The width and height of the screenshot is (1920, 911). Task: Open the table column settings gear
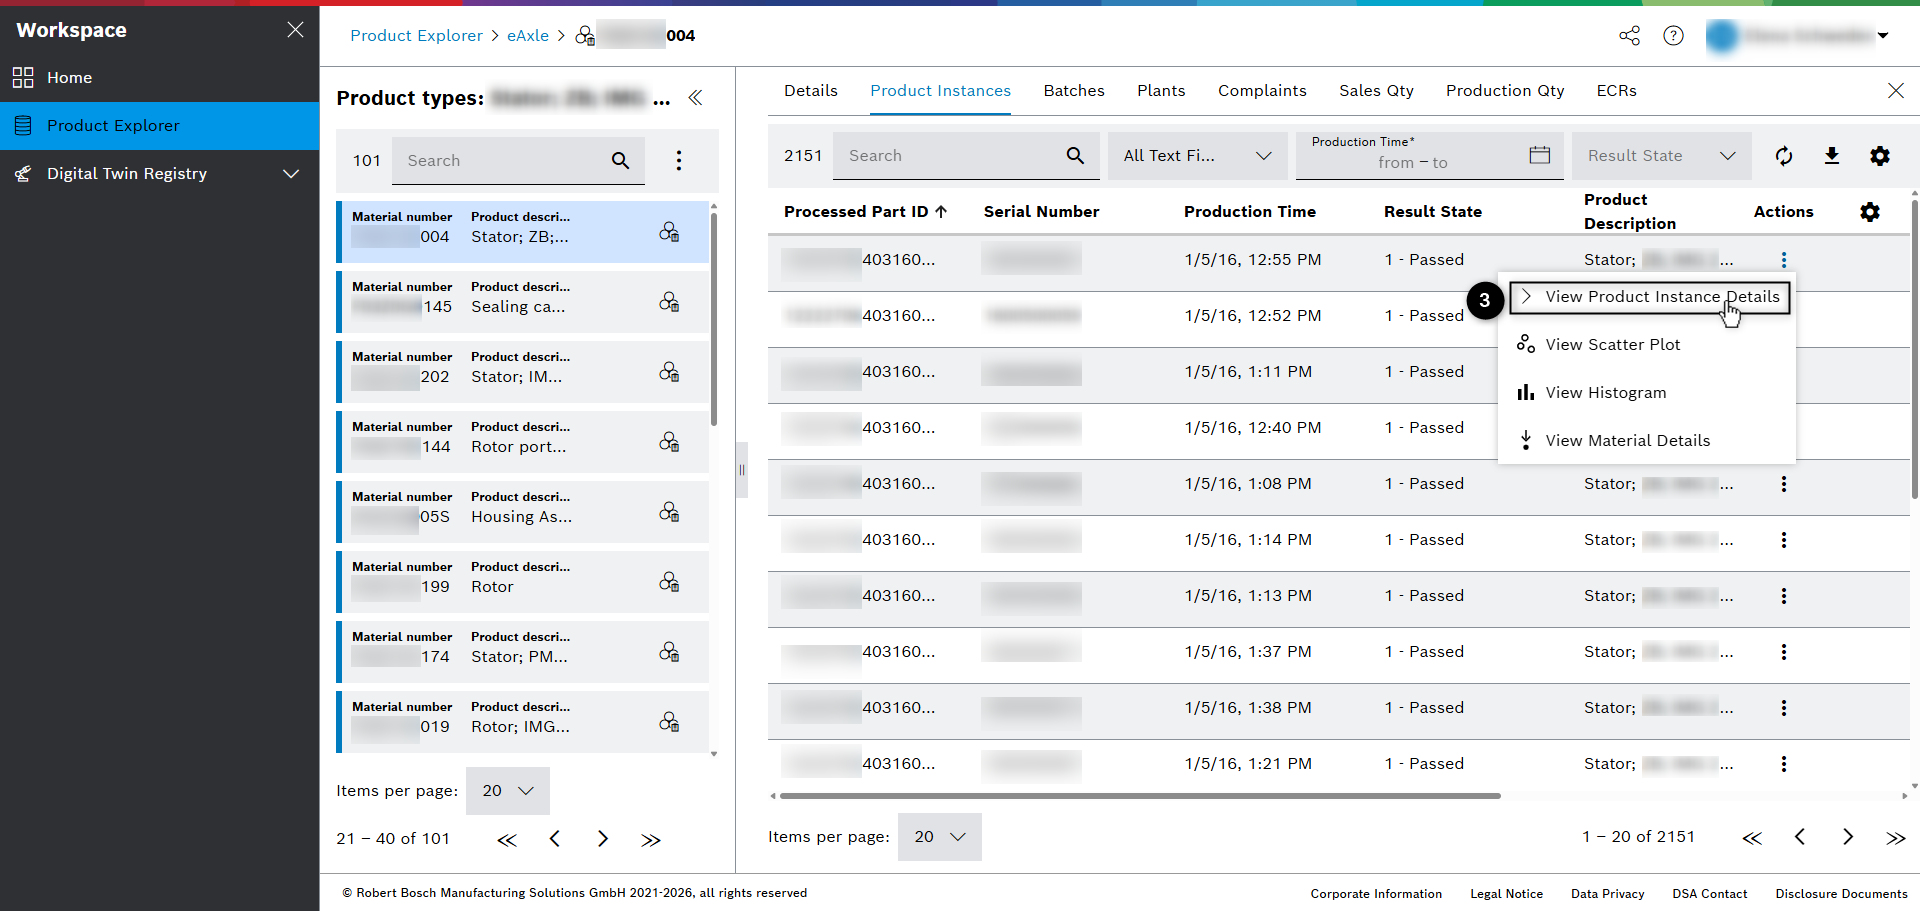click(x=1870, y=212)
